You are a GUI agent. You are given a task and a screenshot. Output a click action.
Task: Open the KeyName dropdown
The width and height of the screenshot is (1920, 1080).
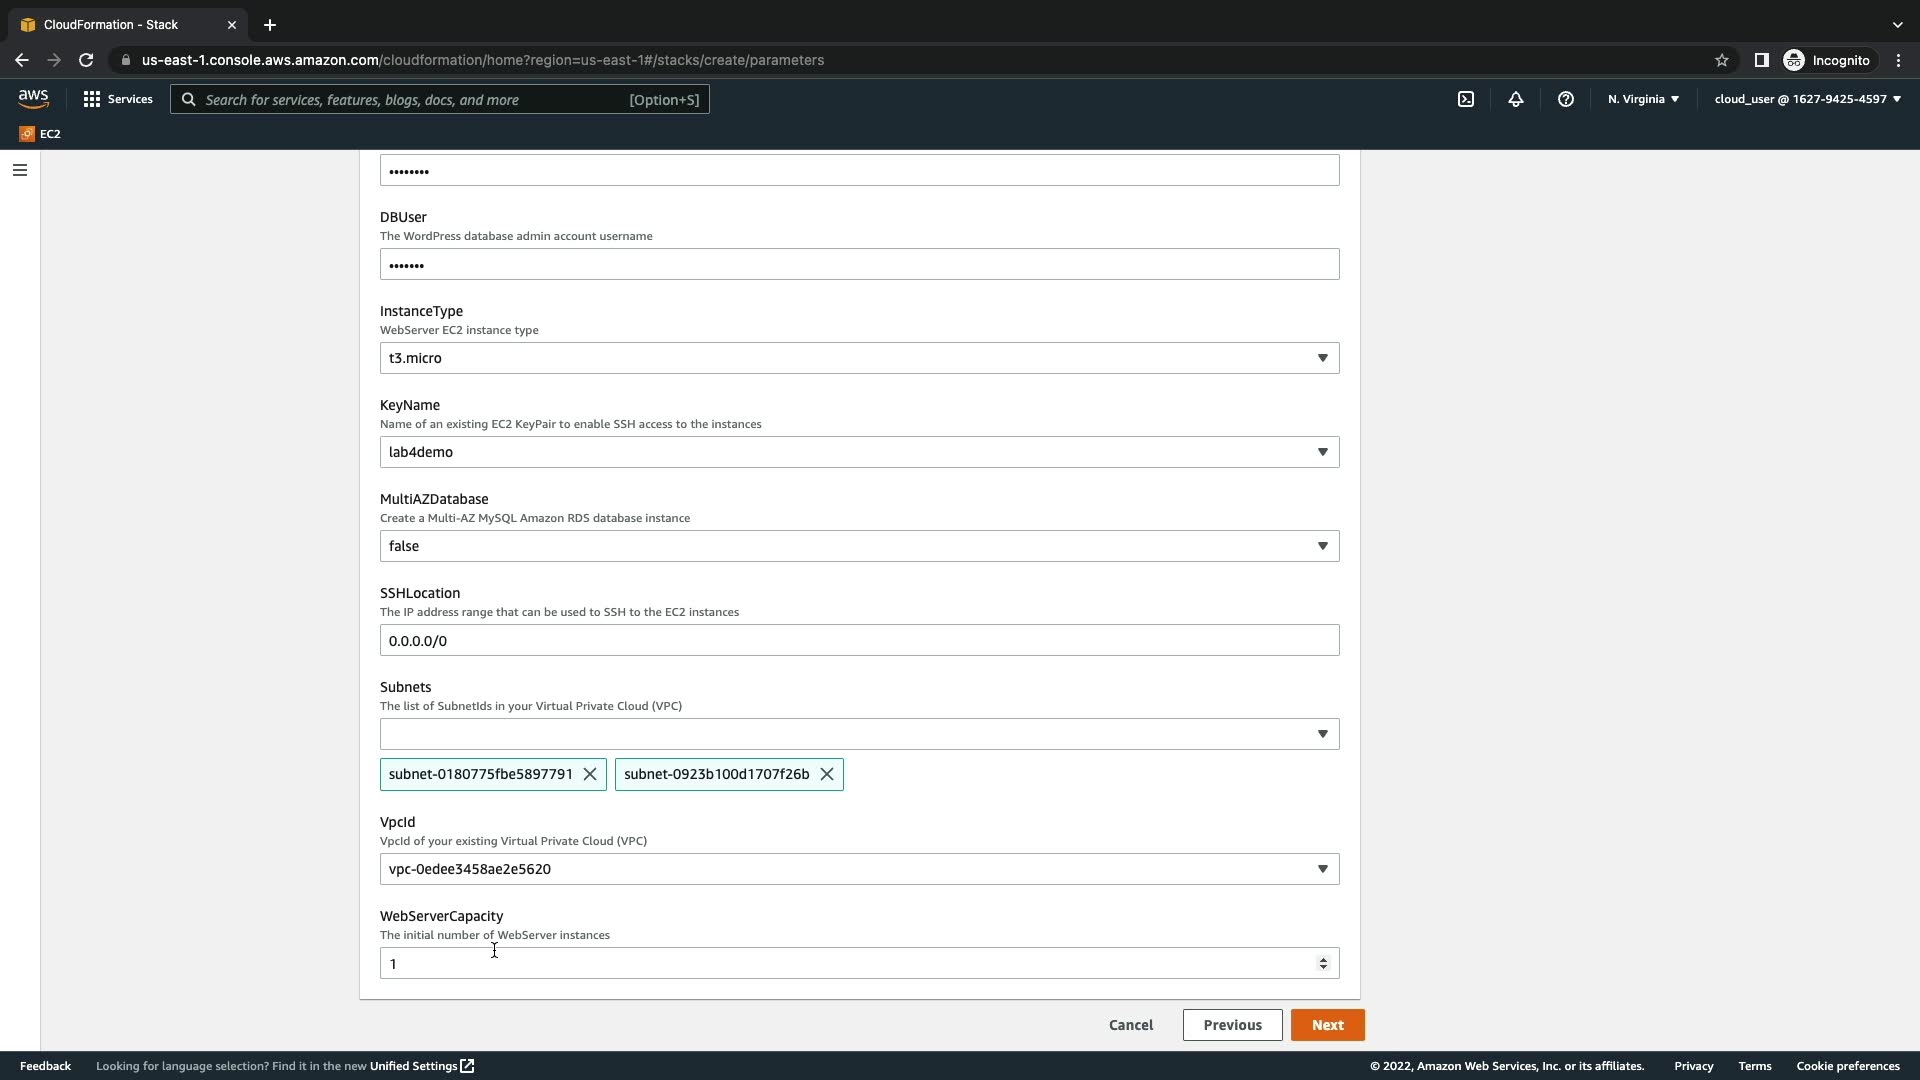pyautogui.click(x=859, y=452)
